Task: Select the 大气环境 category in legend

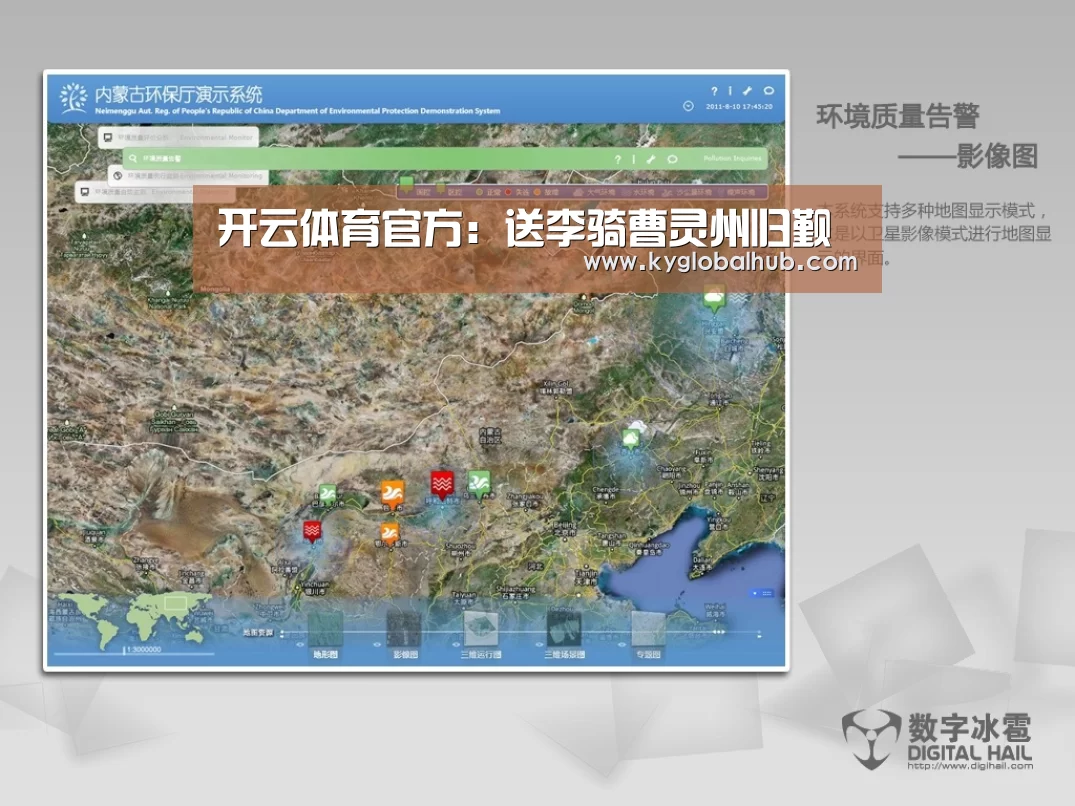Action: pyautogui.click(x=594, y=193)
